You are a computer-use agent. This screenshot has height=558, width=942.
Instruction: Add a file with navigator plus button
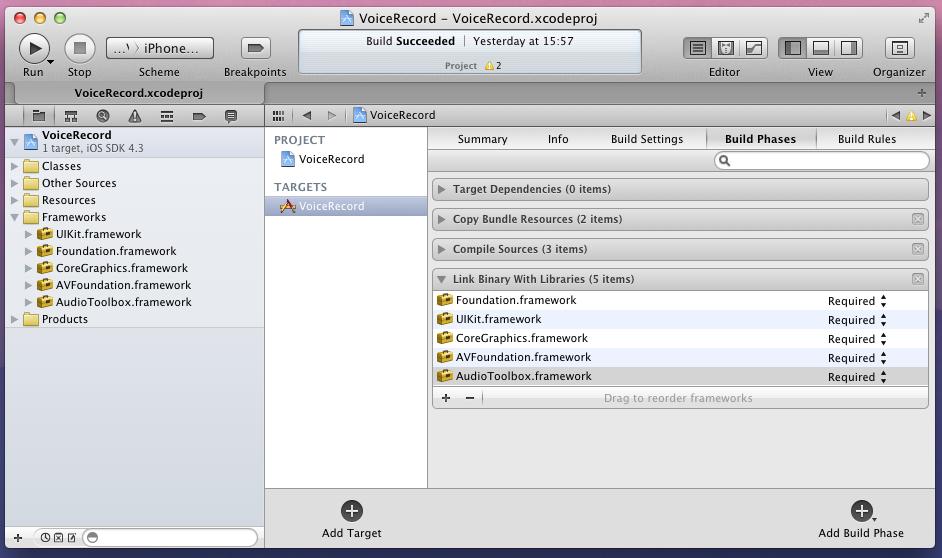[18, 538]
